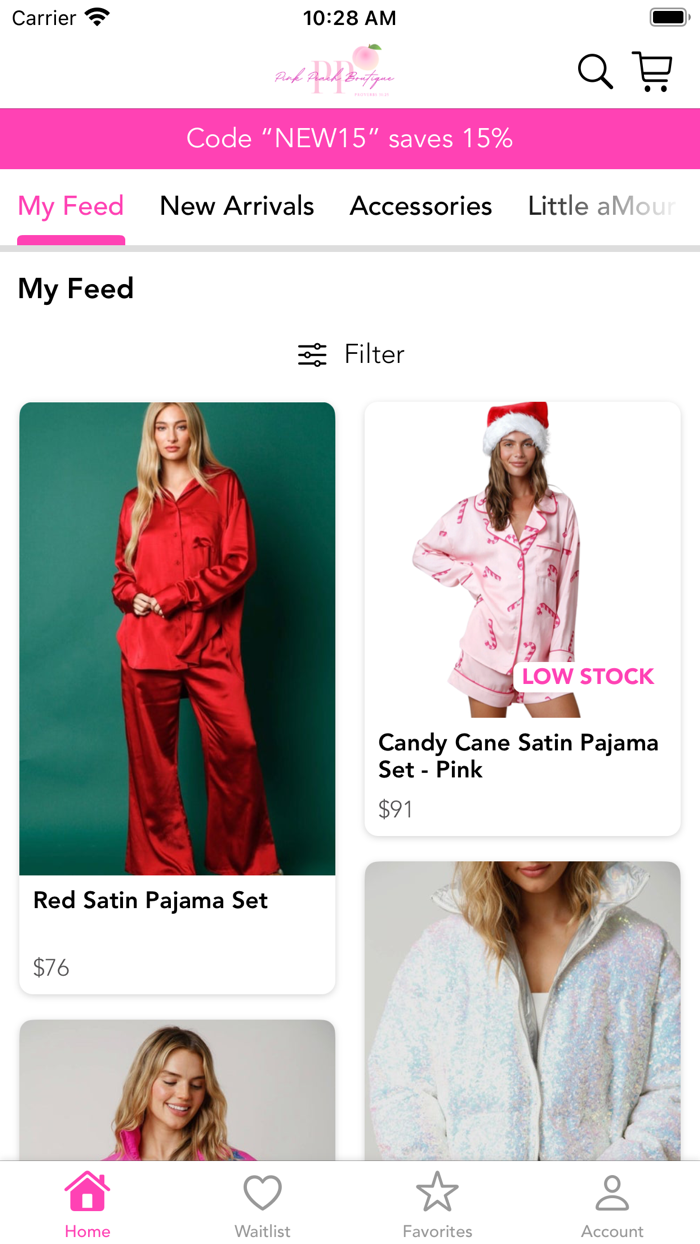This screenshot has width=700, height=1244.
Task: Tap the Red Satin Pajama Set photo
Action: [x=177, y=637]
